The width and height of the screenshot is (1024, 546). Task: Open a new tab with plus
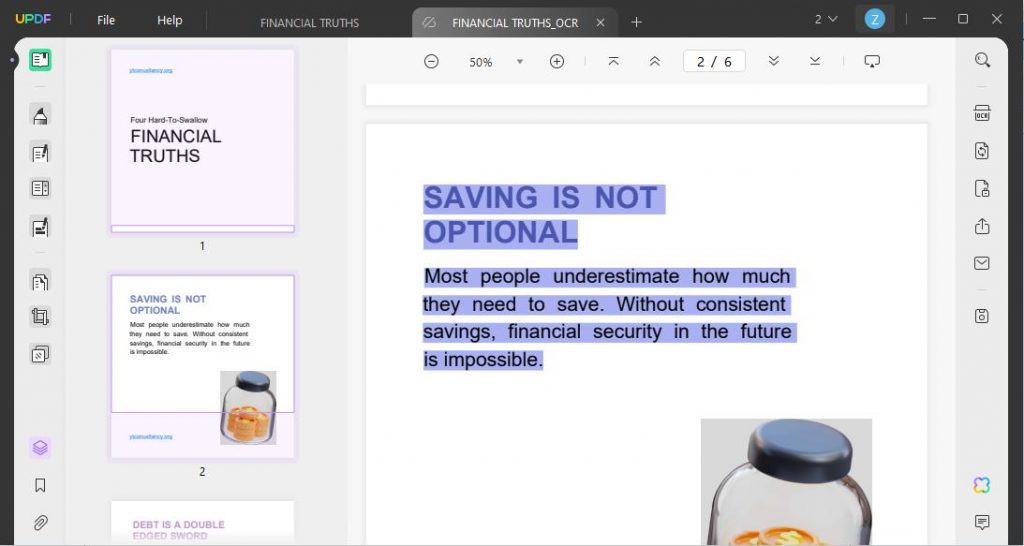click(x=636, y=22)
